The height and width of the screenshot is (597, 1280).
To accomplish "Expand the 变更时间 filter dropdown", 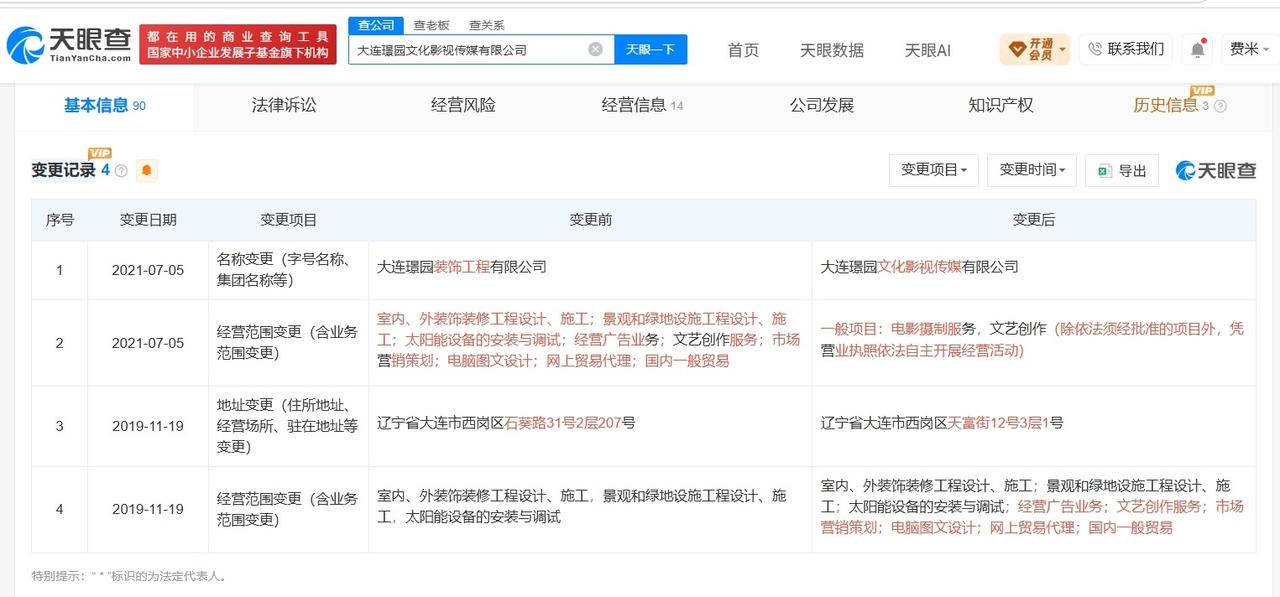I will (x=1032, y=170).
